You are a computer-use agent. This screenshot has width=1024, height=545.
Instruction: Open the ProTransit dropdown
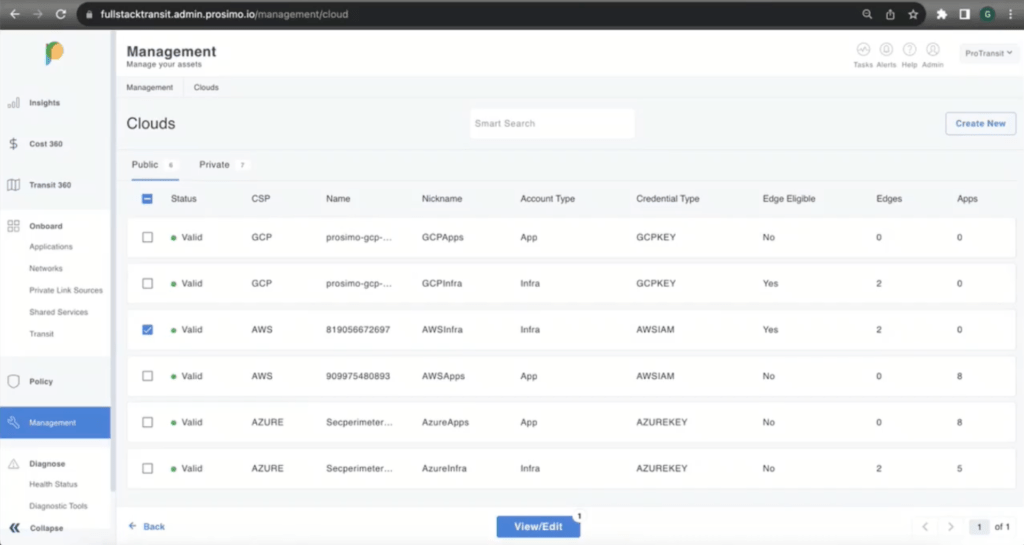pos(987,53)
